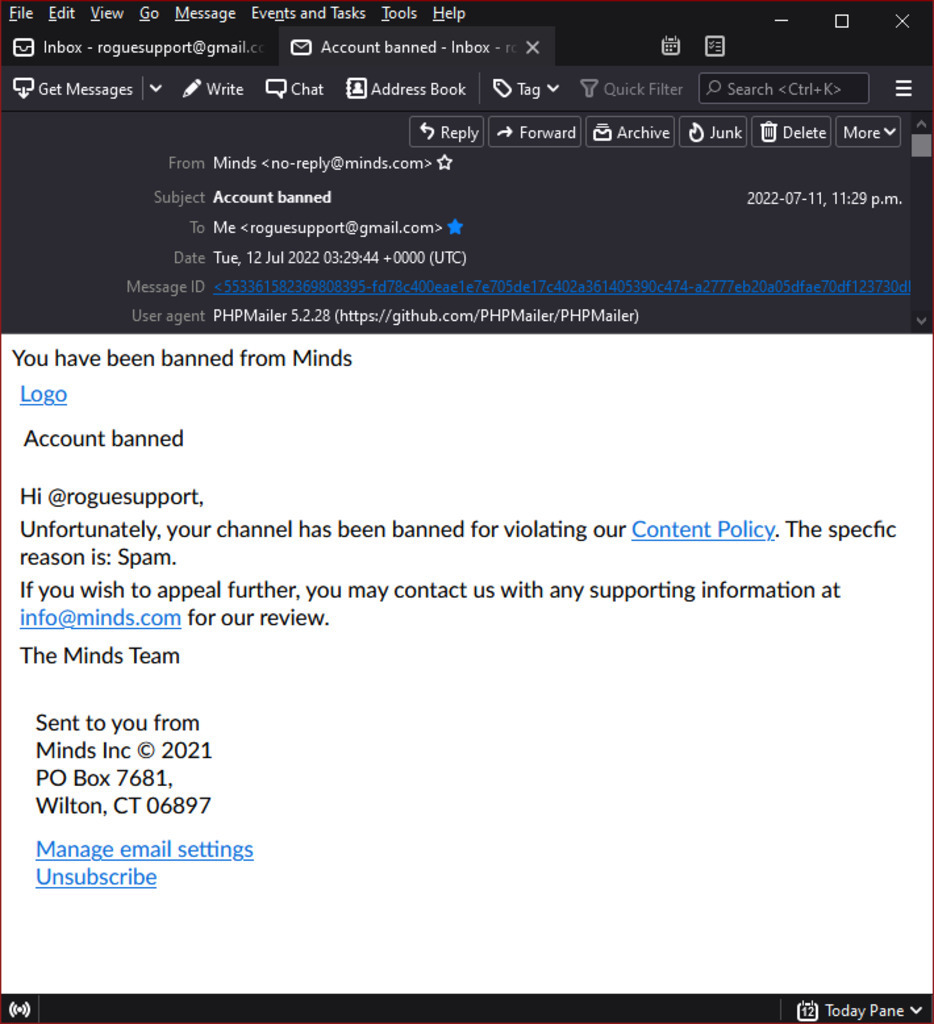Click in the Search field
This screenshot has width=934, height=1024.
[x=783, y=89]
